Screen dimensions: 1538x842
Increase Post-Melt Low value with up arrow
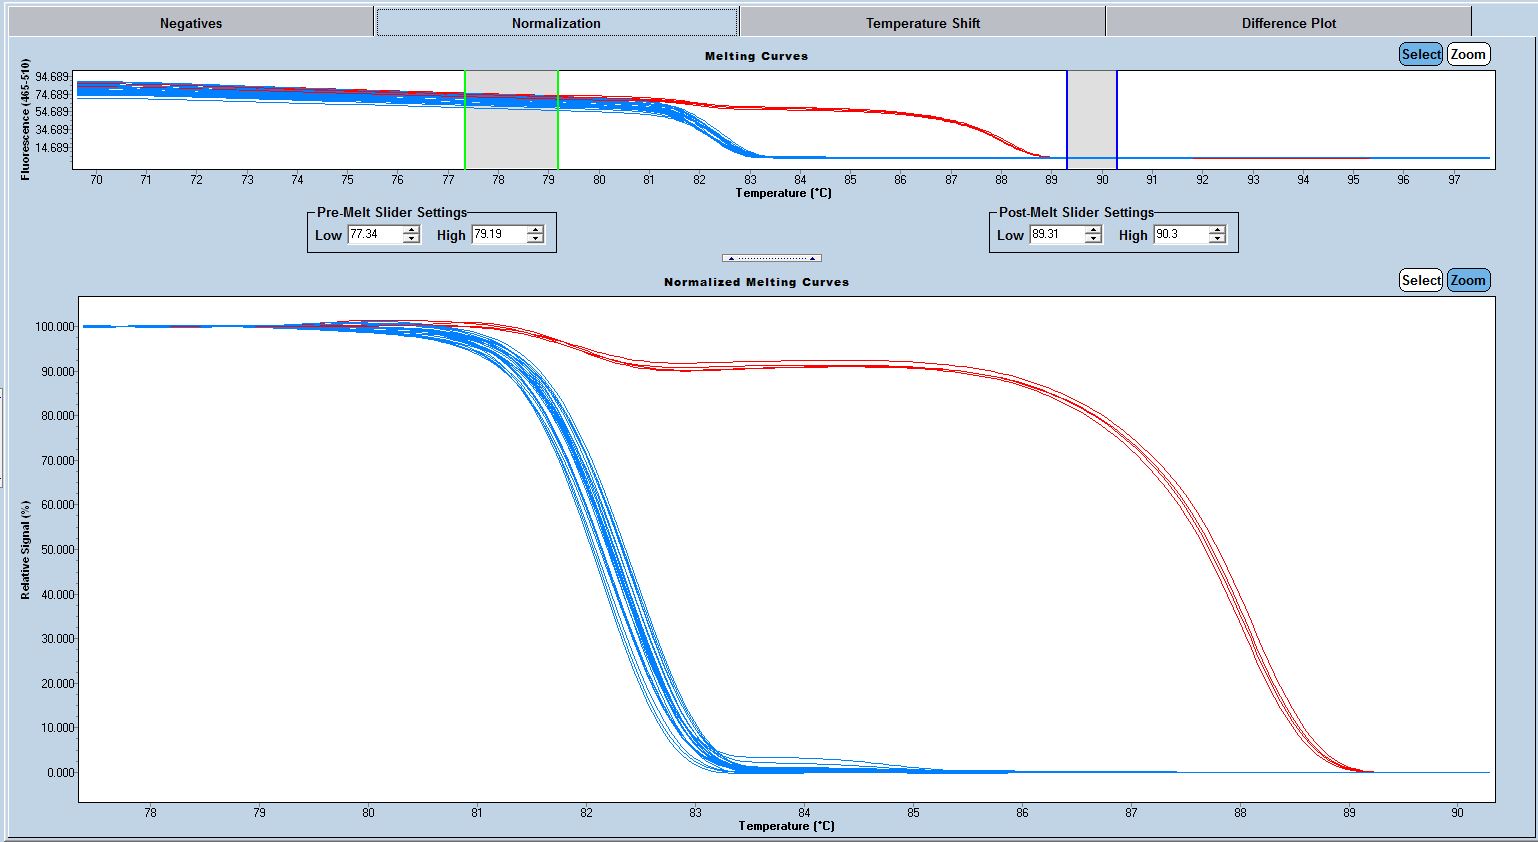point(1093,230)
